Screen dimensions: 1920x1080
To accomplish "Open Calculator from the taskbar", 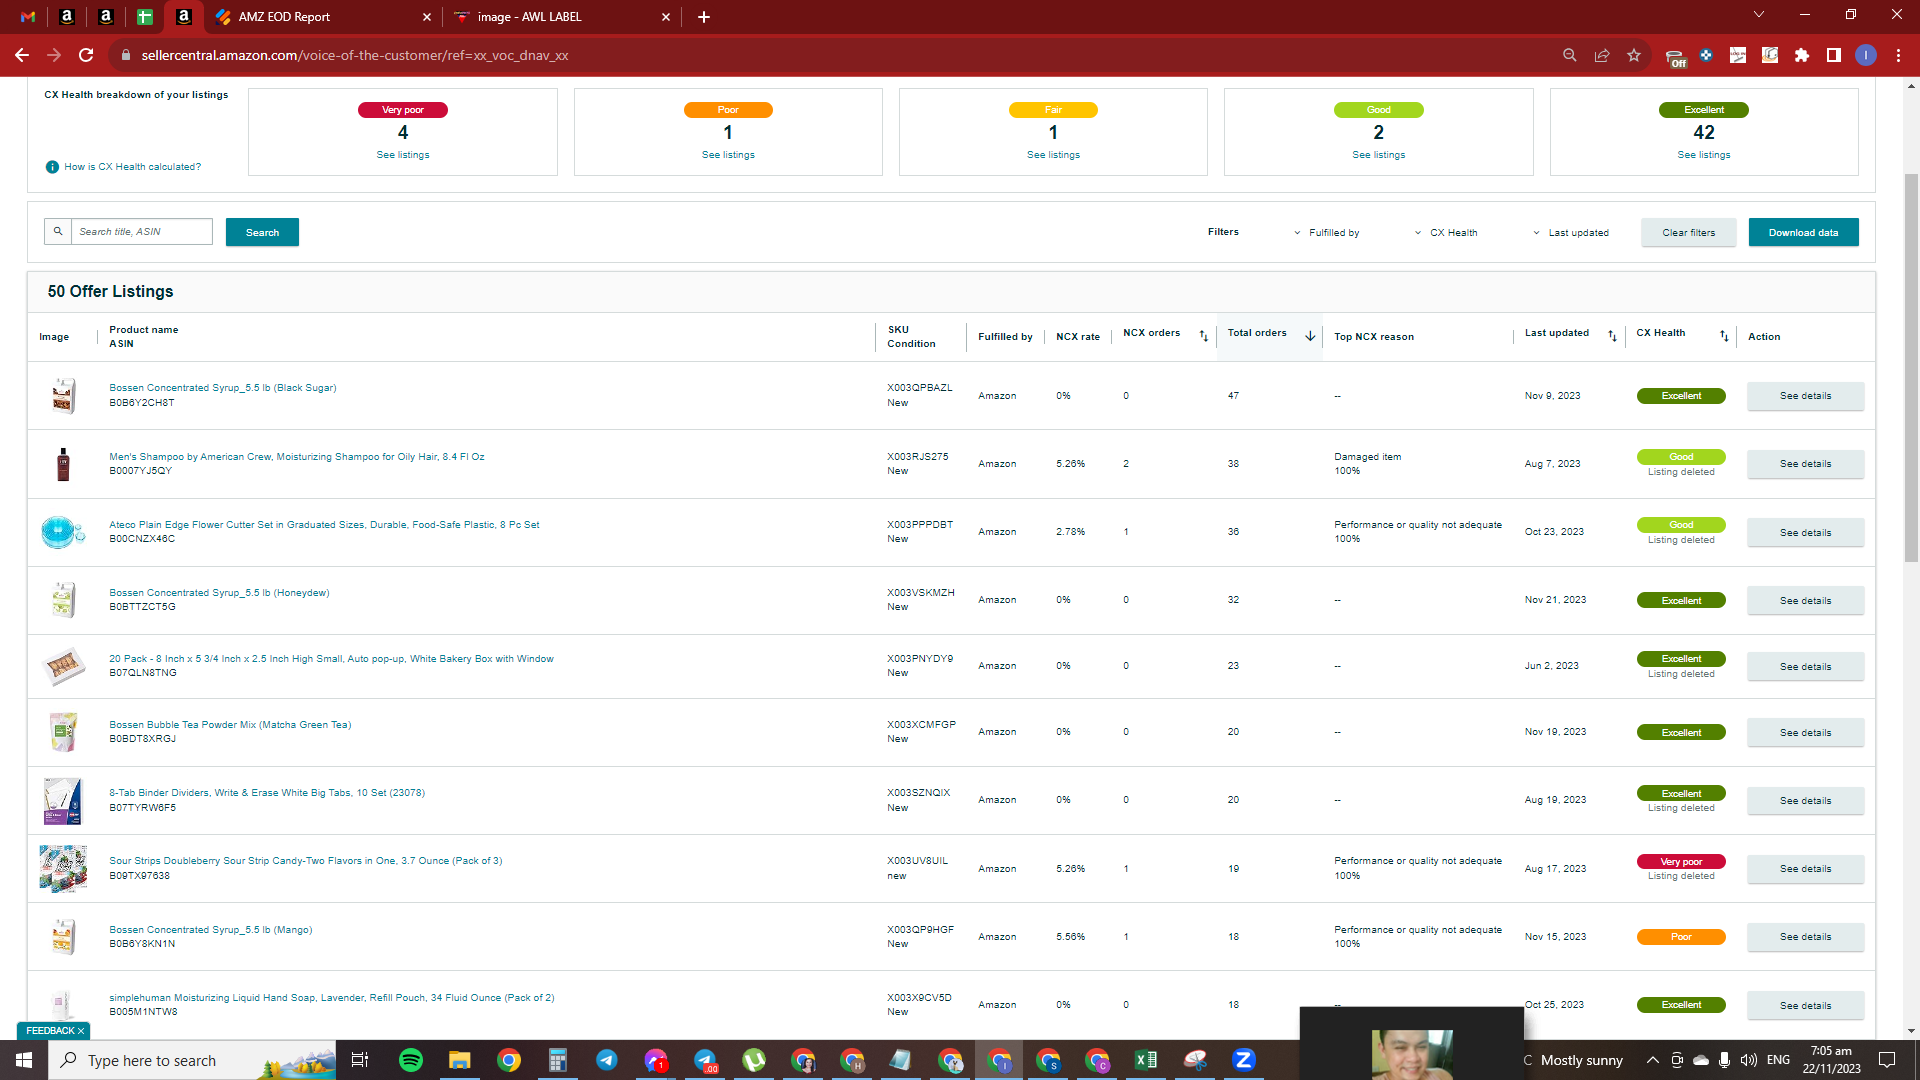I will point(557,1060).
